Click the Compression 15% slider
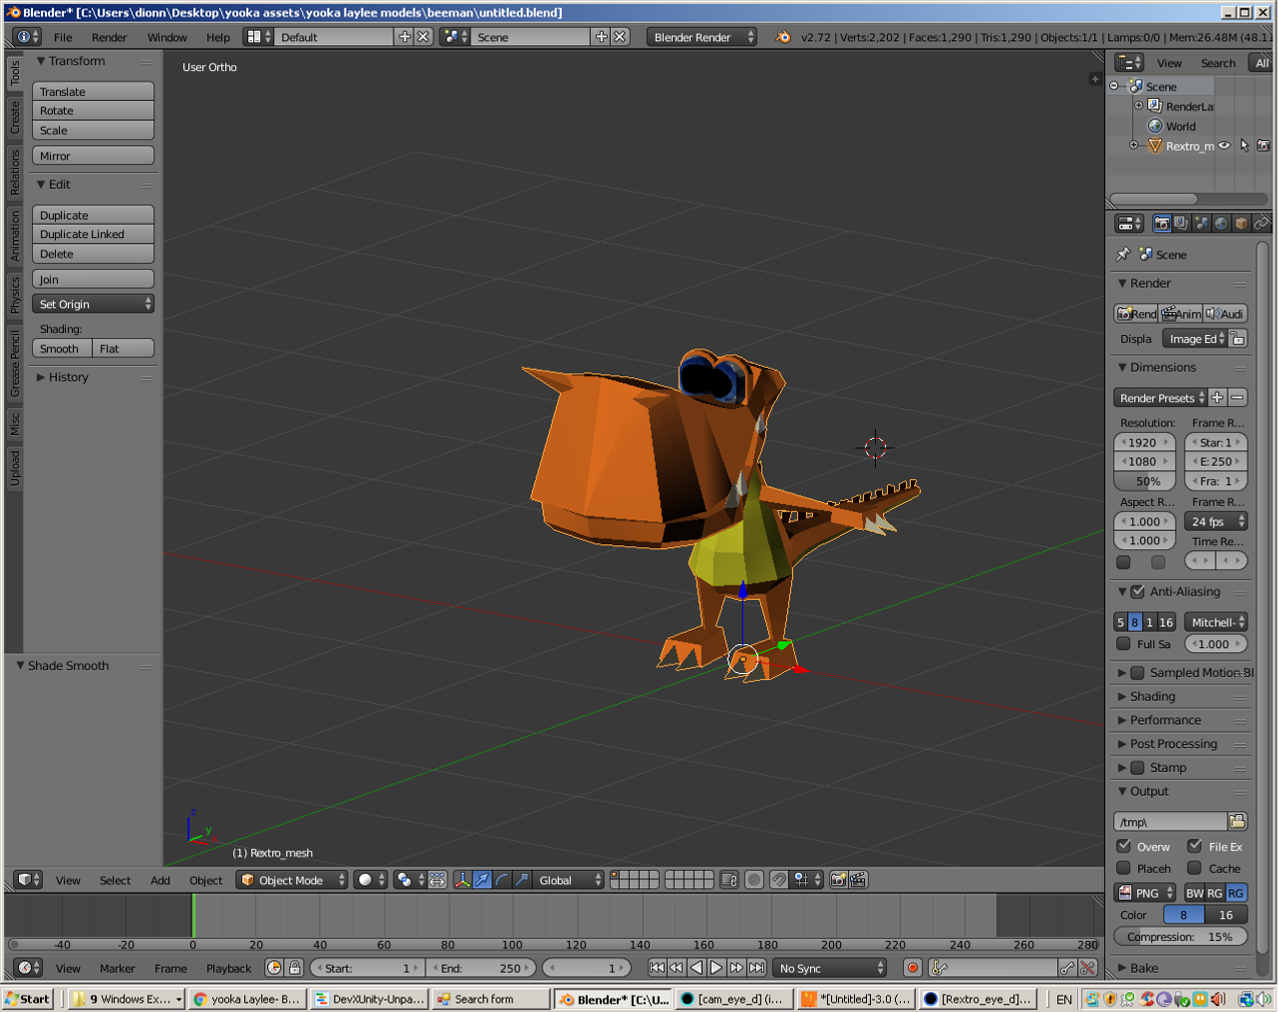The height and width of the screenshot is (1012, 1278). [x=1180, y=937]
